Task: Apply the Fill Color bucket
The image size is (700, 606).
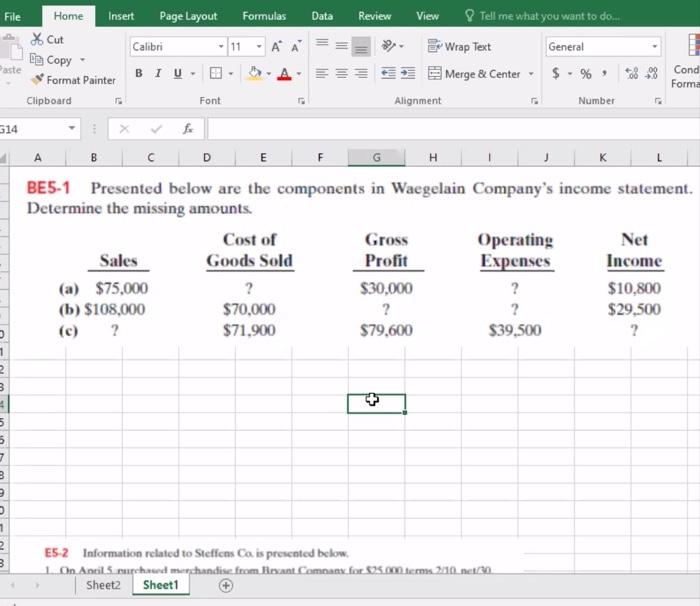Action: click(x=254, y=73)
